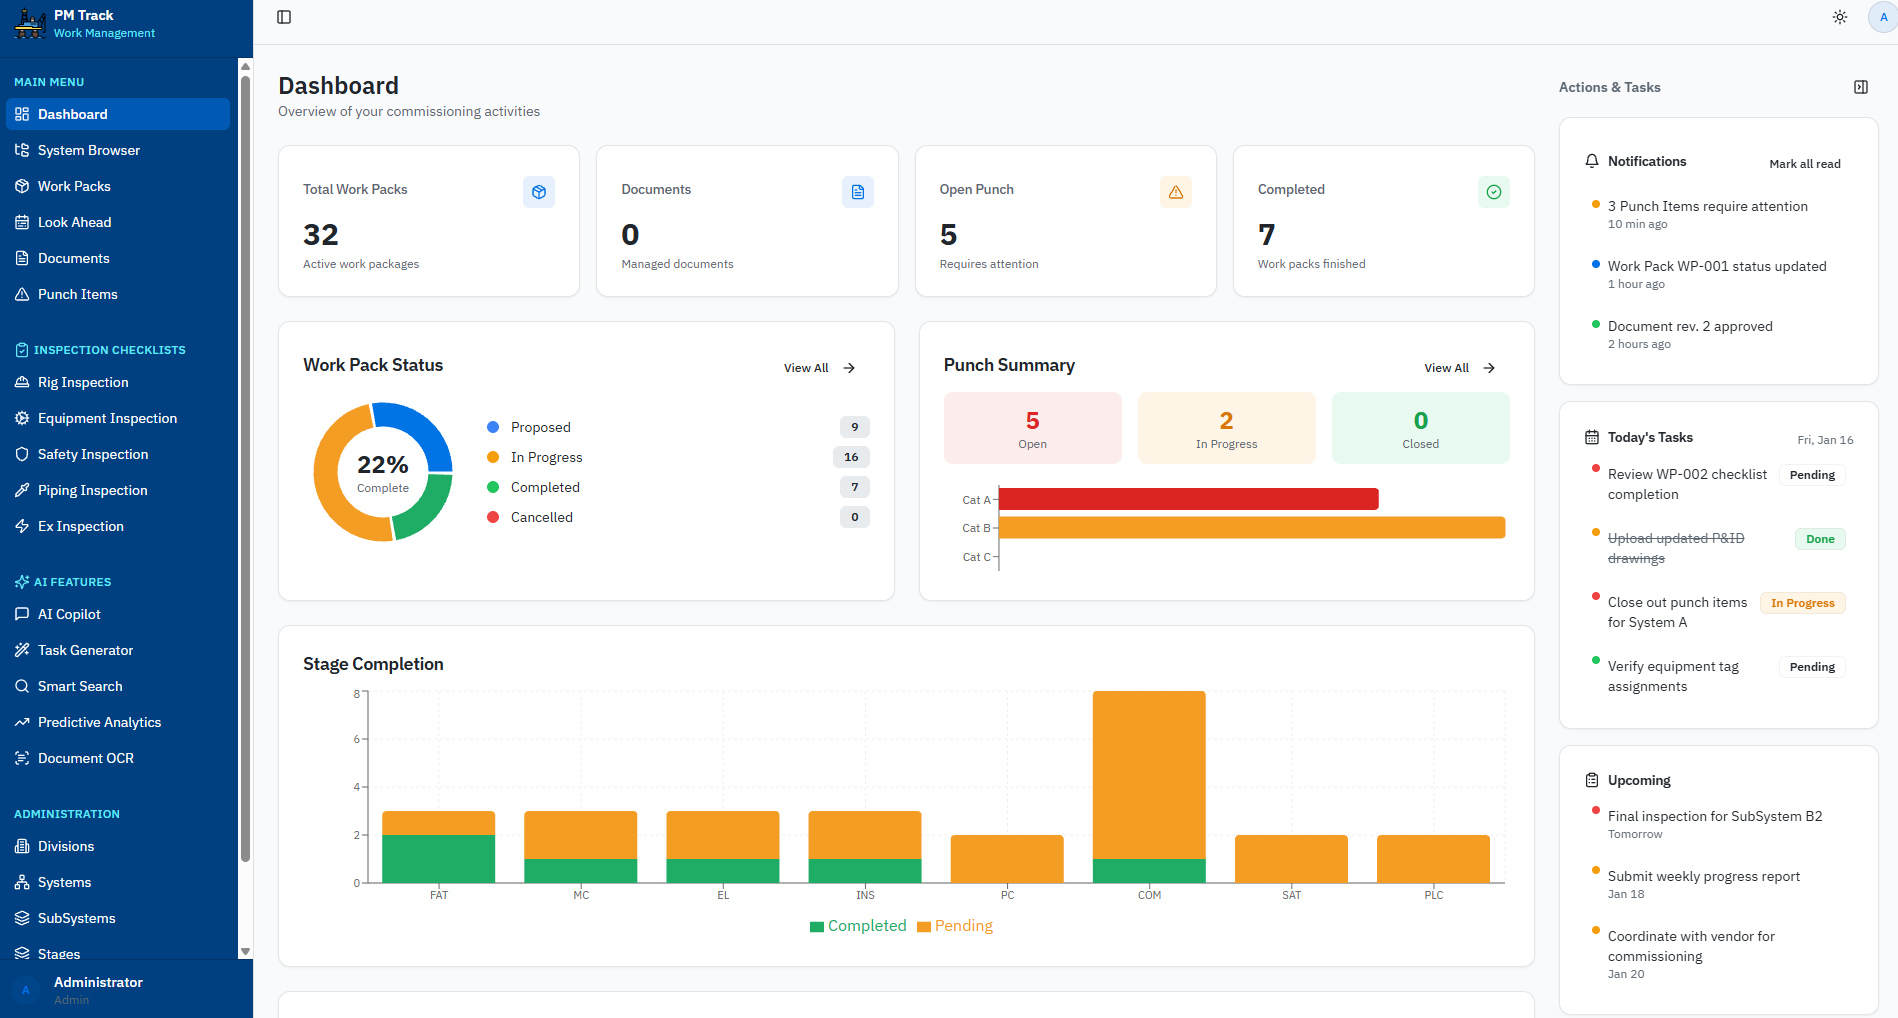This screenshot has height=1018, width=1898.
Task: Click the sidebar scrollbar down arrow
Action: [245, 952]
